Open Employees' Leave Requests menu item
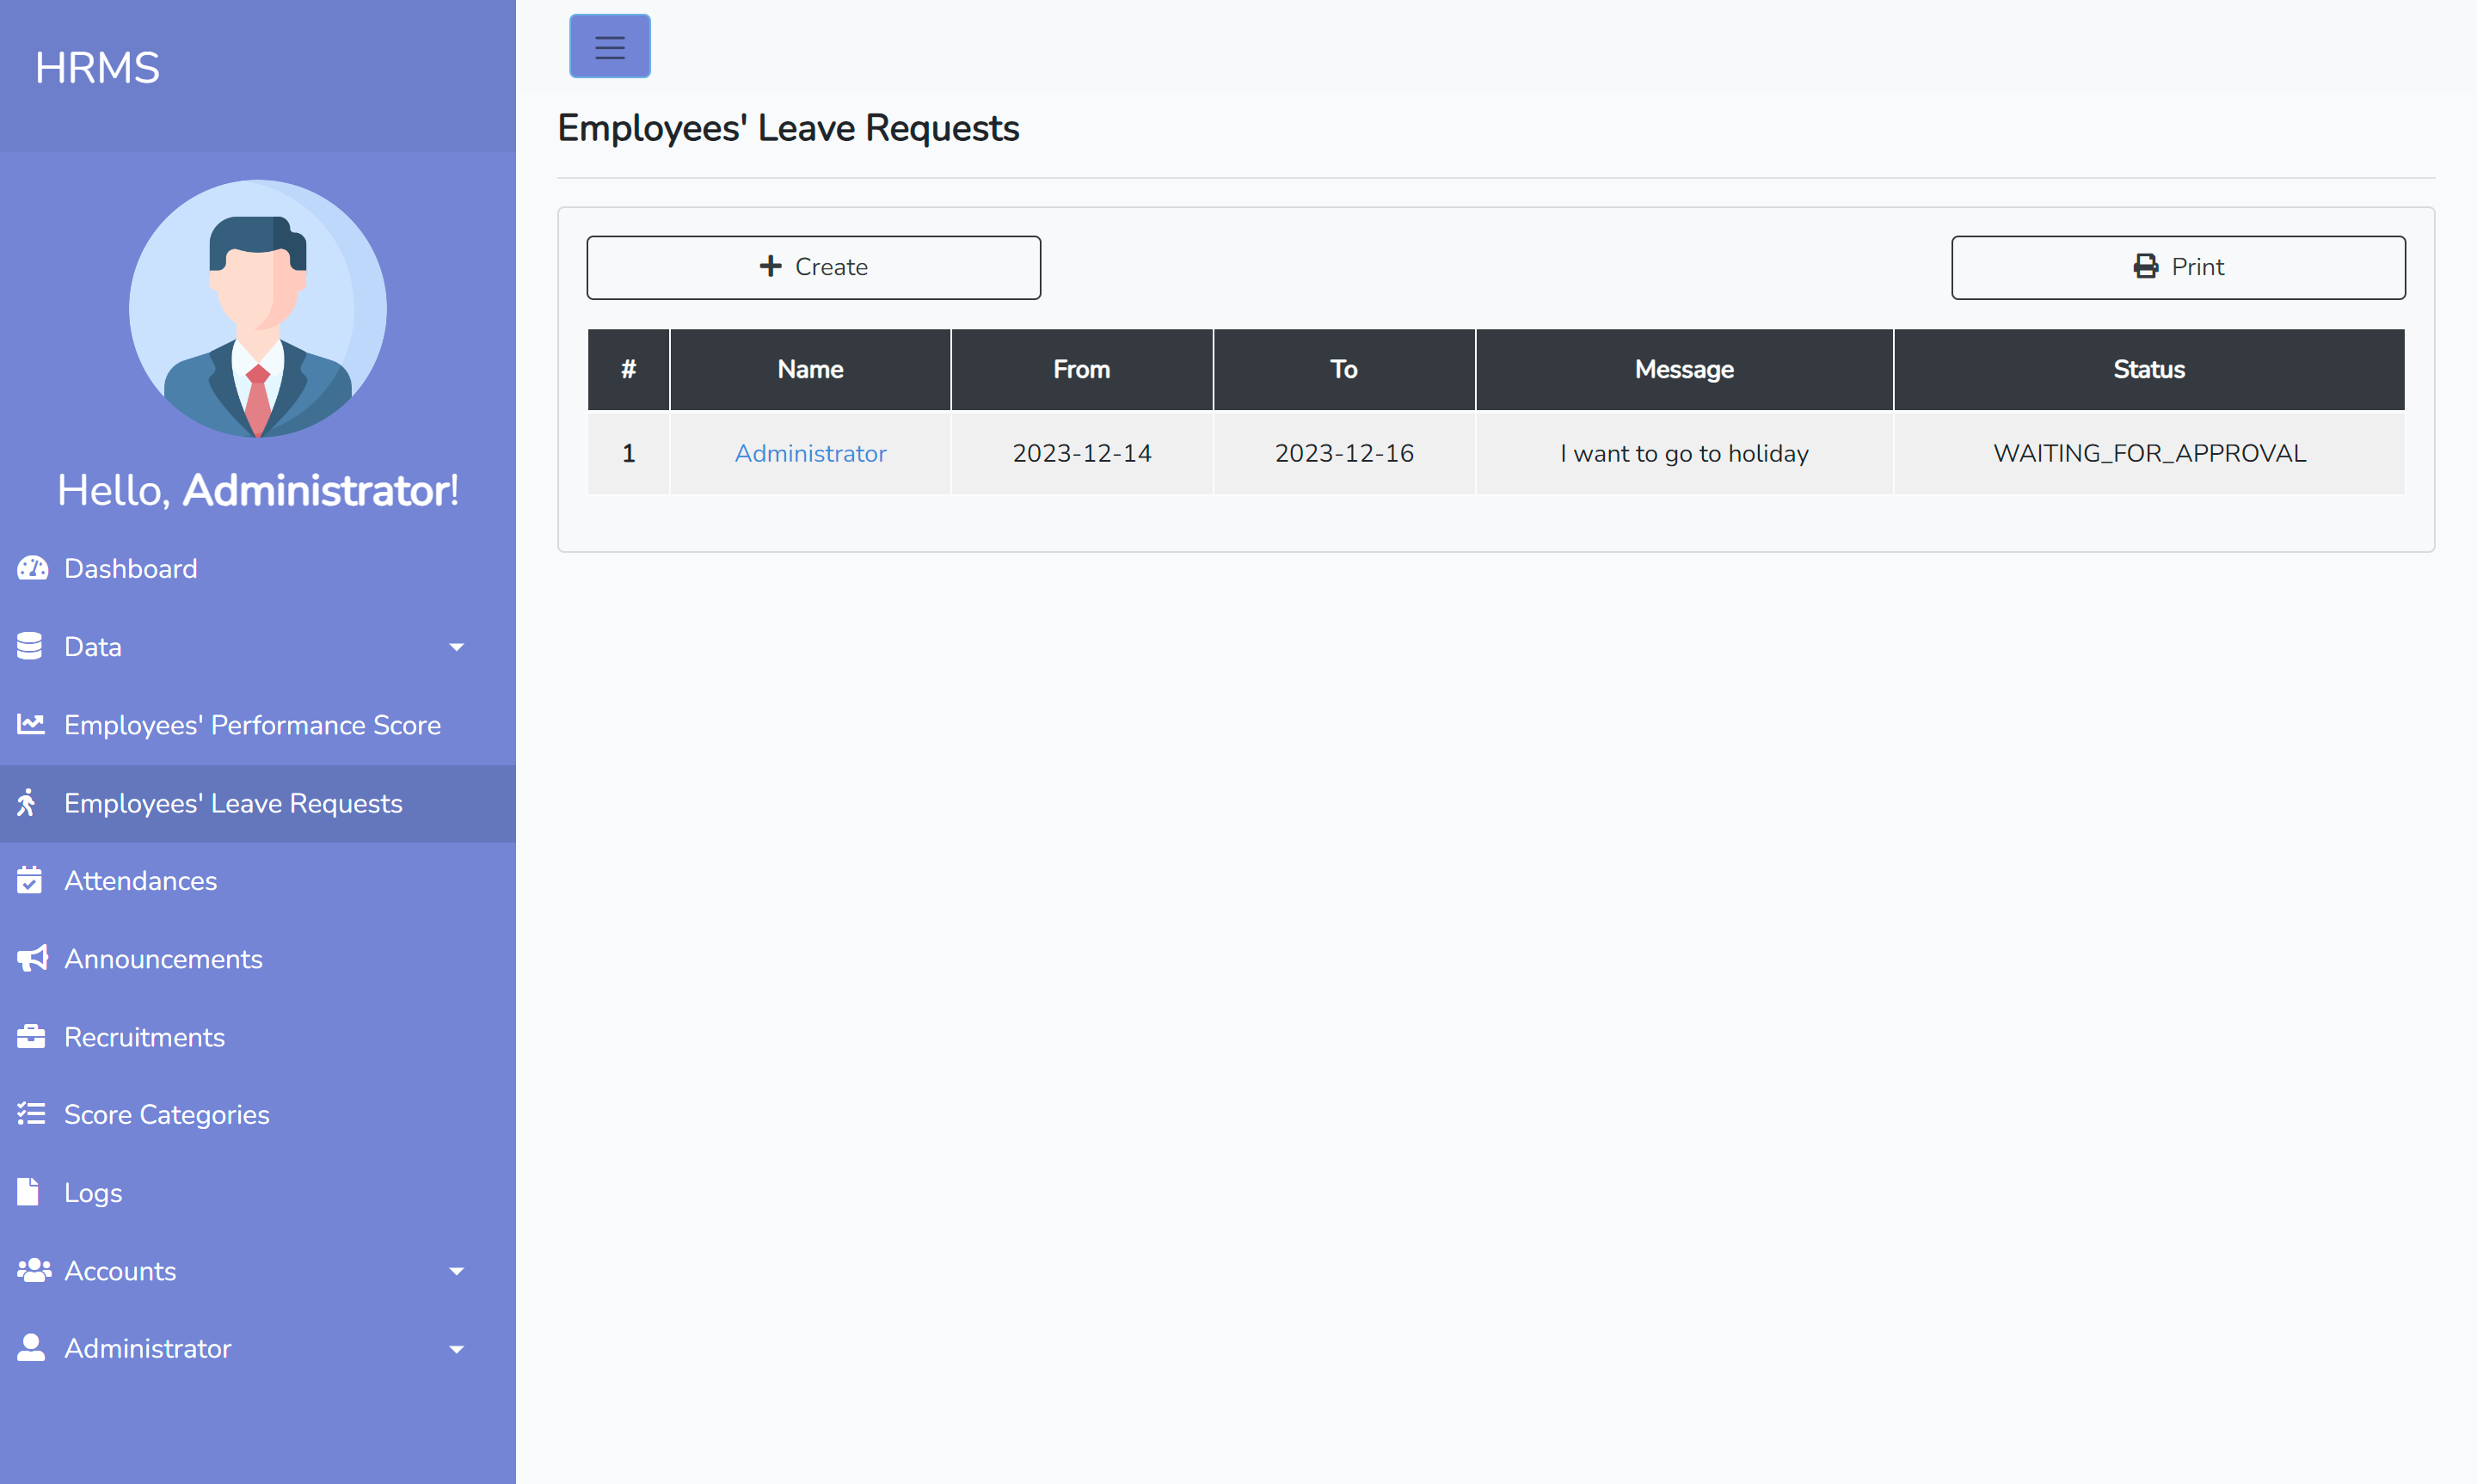This screenshot has height=1484, width=2477. tap(233, 803)
